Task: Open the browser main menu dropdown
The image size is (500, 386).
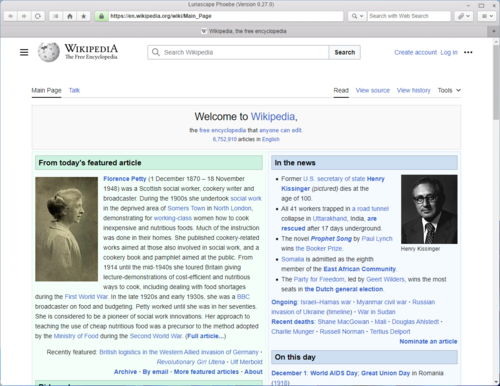Action: point(487,16)
